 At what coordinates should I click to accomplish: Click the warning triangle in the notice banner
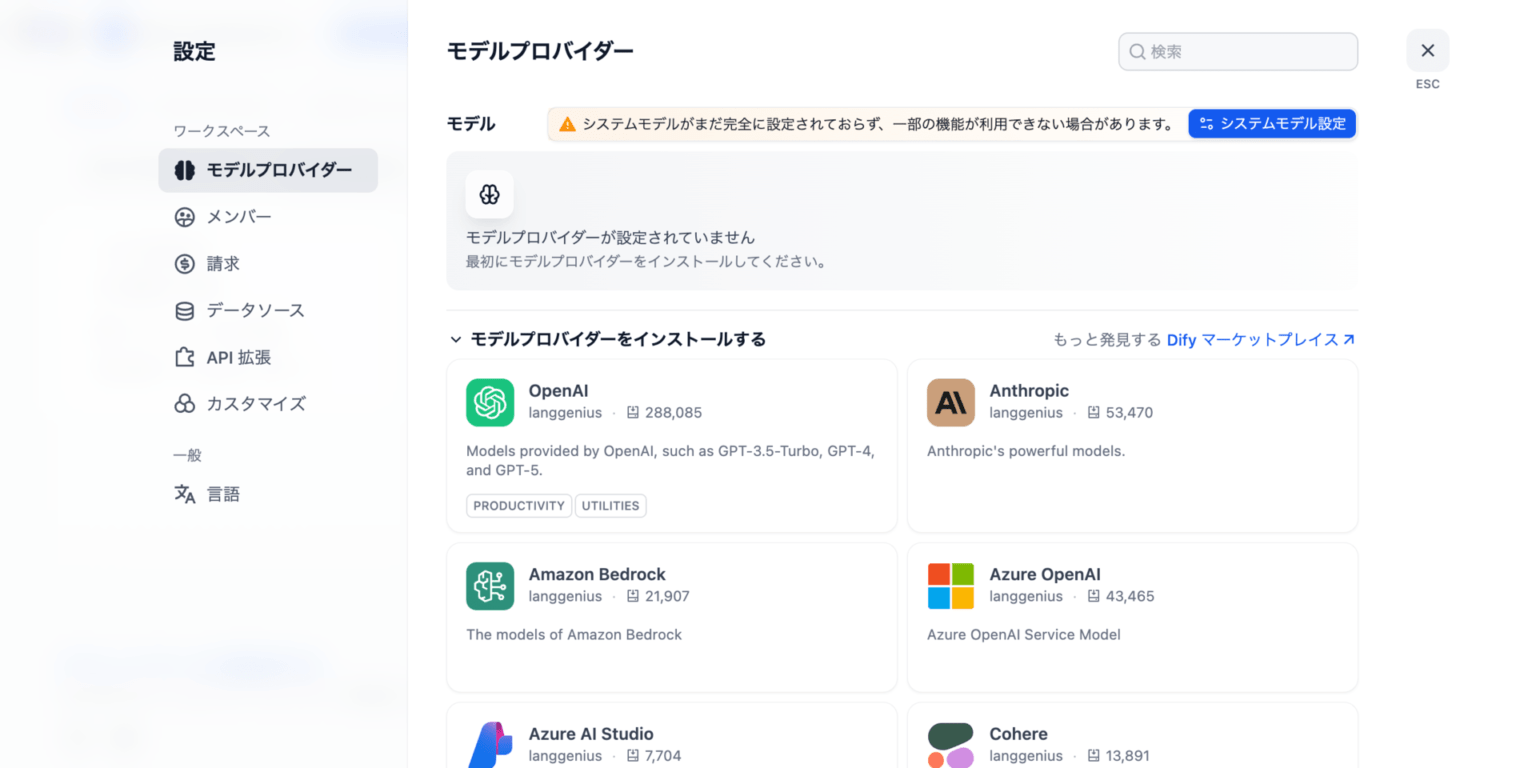coord(566,123)
